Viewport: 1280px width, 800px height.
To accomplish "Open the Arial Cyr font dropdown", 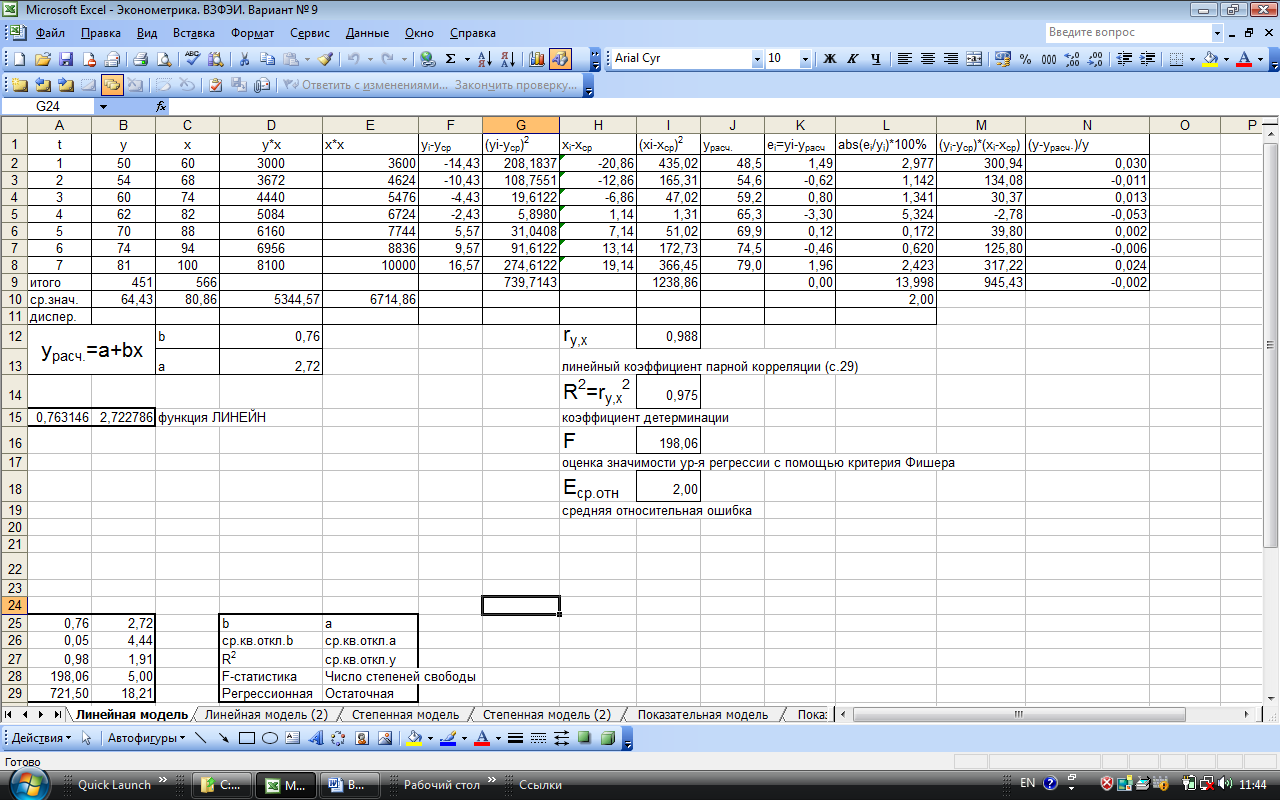I will tap(757, 59).
